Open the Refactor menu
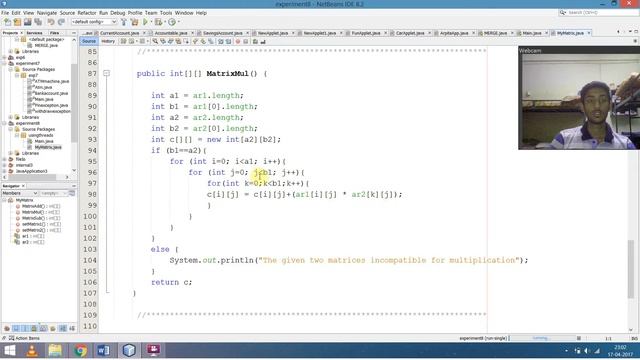The width and height of the screenshot is (640, 360). click(x=87, y=13)
